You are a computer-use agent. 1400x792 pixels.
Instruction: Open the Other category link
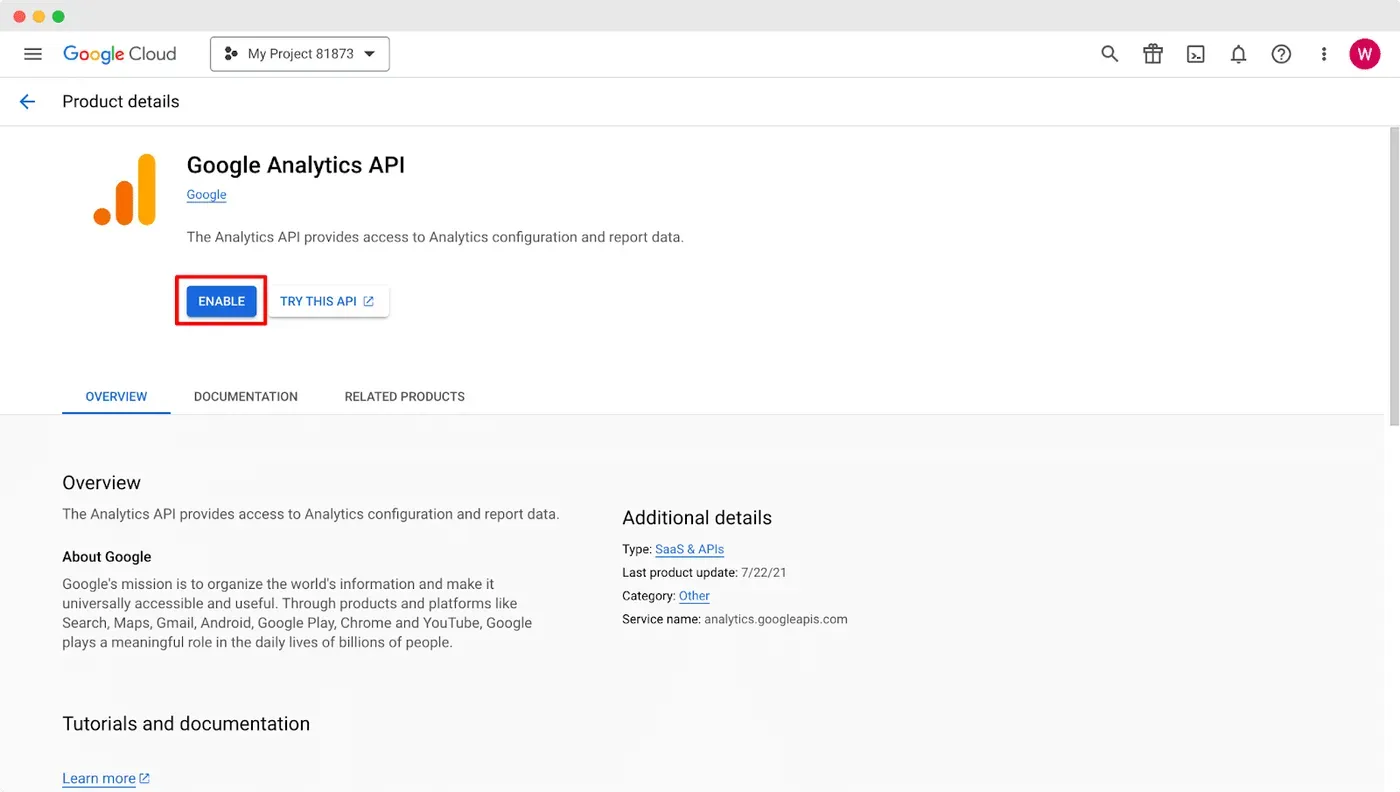694,596
